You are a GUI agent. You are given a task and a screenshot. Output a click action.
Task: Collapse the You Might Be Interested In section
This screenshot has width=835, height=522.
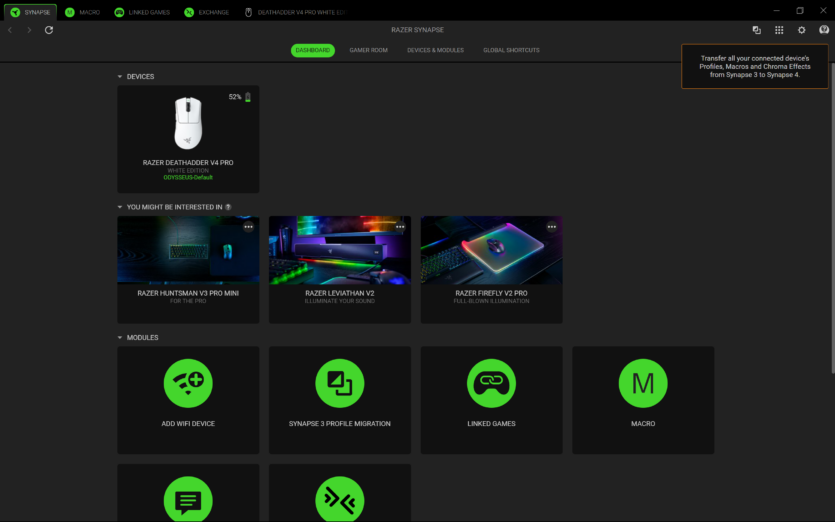point(120,207)
